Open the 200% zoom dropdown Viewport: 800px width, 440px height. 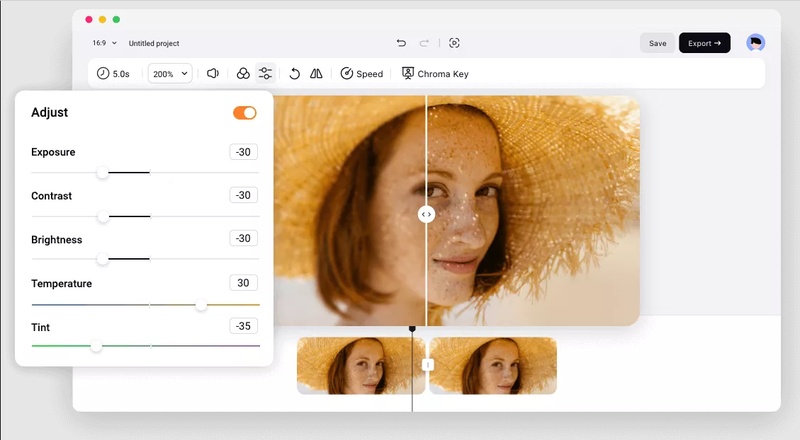click(x=170, y=74)
